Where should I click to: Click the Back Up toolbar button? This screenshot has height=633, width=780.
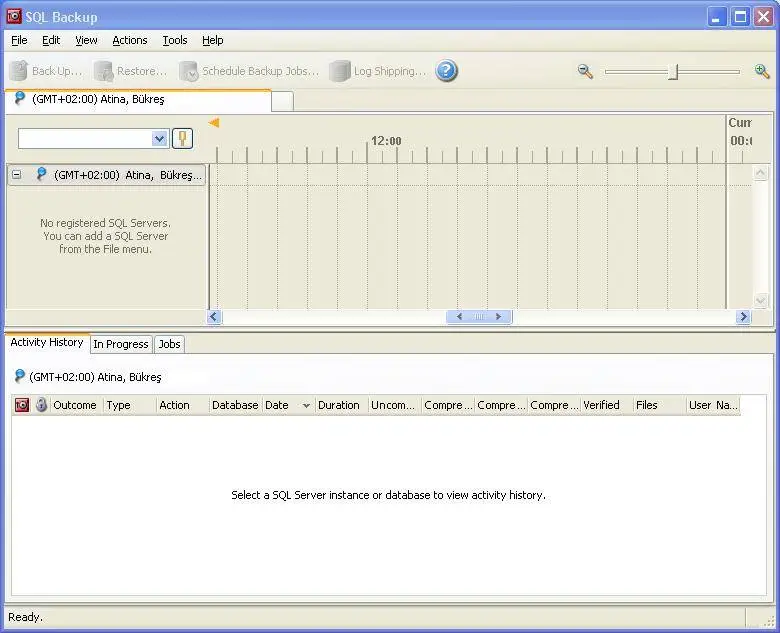[46, 71]
